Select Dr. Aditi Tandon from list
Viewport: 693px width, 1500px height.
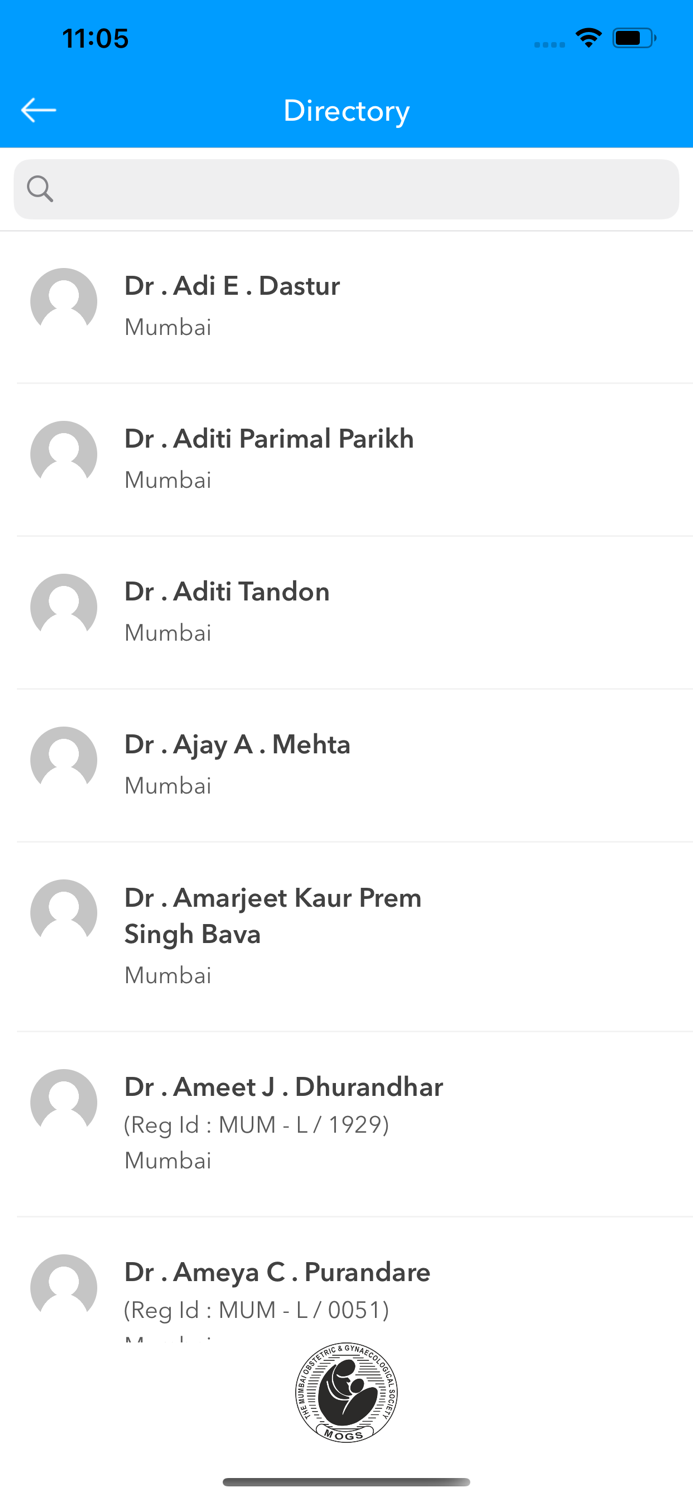point(227,592)
